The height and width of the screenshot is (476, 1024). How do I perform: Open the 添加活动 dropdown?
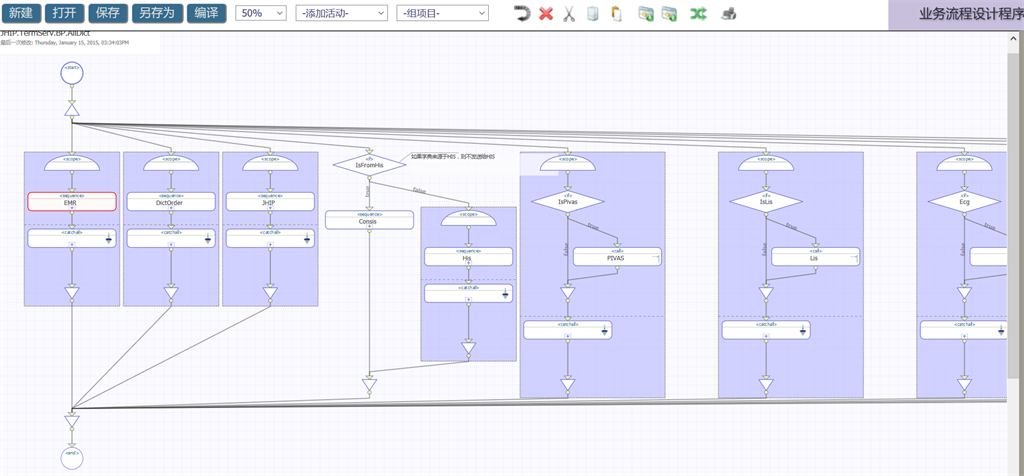(342, 13)
